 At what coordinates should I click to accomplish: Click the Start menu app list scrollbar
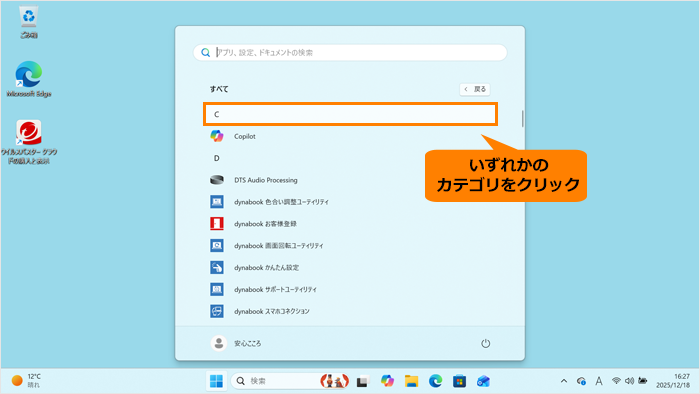tap(522, 118)
